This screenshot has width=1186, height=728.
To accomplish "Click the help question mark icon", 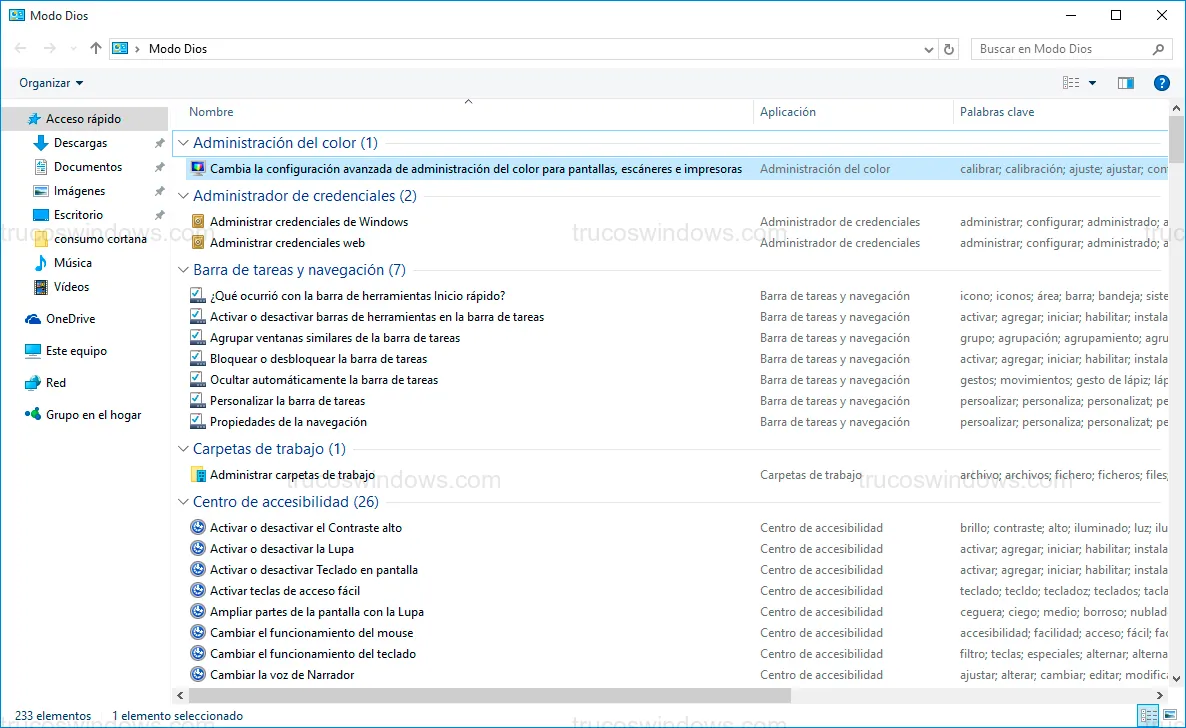I will tap(1161, 83).
